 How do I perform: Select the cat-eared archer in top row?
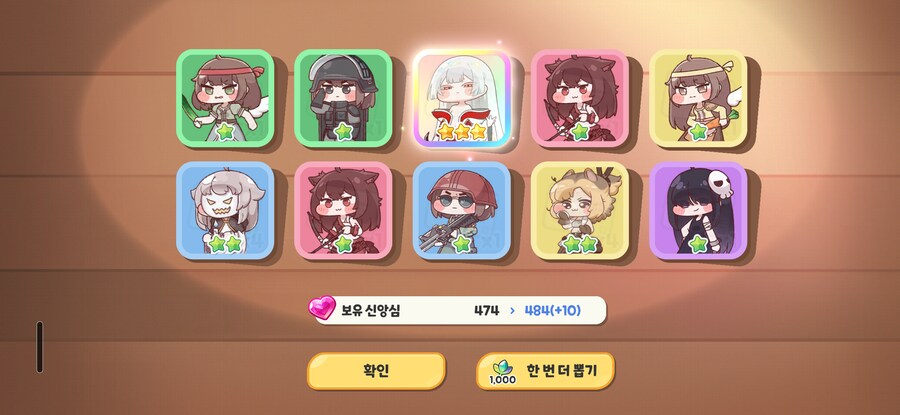coord(580,98)
